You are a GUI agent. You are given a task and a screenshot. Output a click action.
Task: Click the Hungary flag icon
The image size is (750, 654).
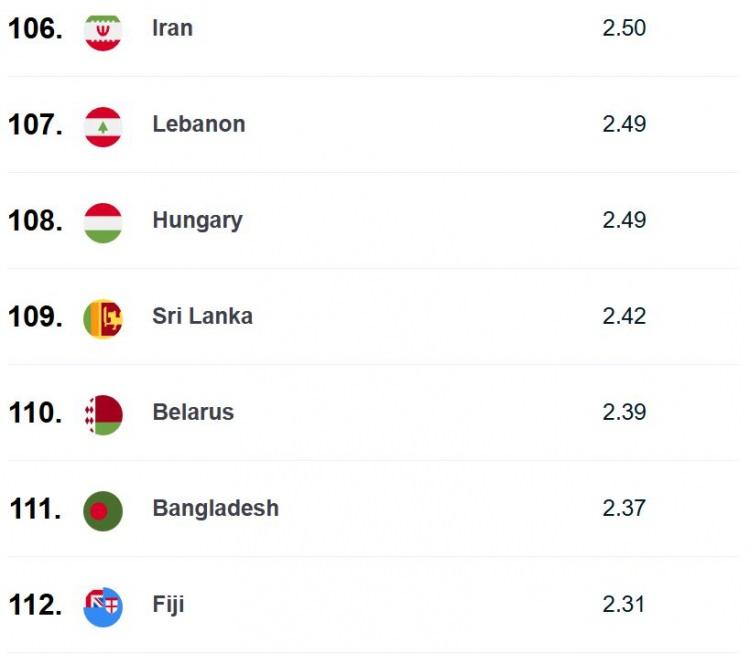point(103,223)
